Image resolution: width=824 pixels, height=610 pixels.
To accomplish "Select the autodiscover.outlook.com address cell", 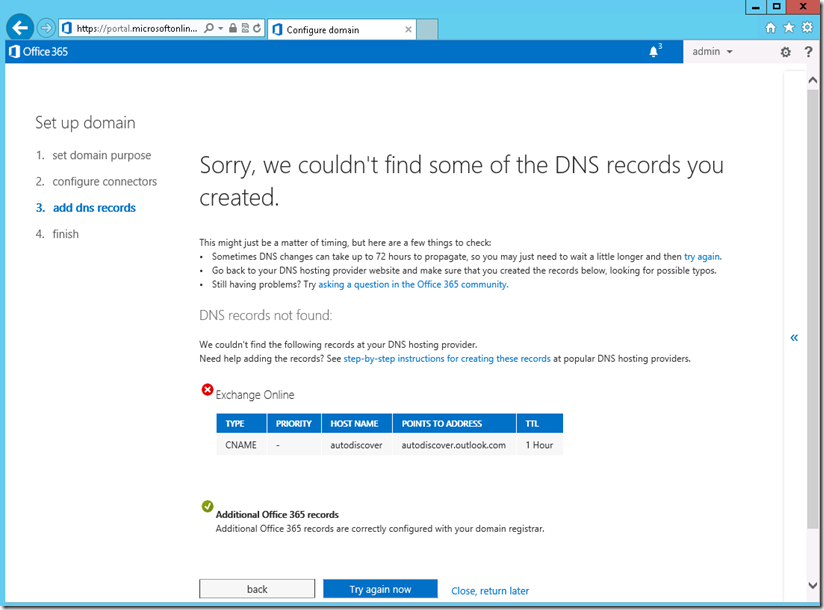I will [x=454, y=445].
